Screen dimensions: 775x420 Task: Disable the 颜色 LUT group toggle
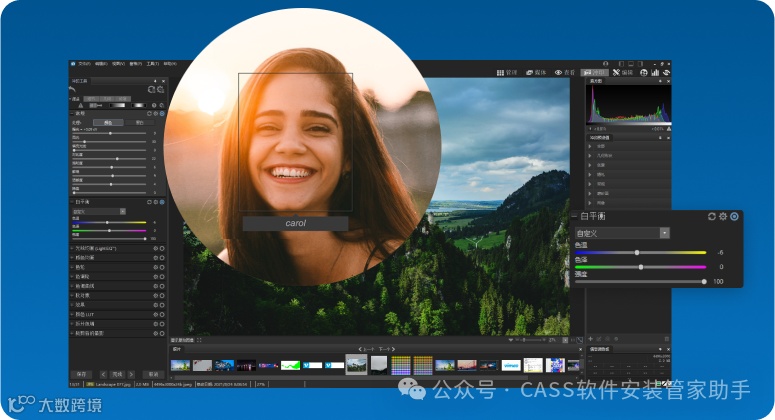[x=161, y=313]
